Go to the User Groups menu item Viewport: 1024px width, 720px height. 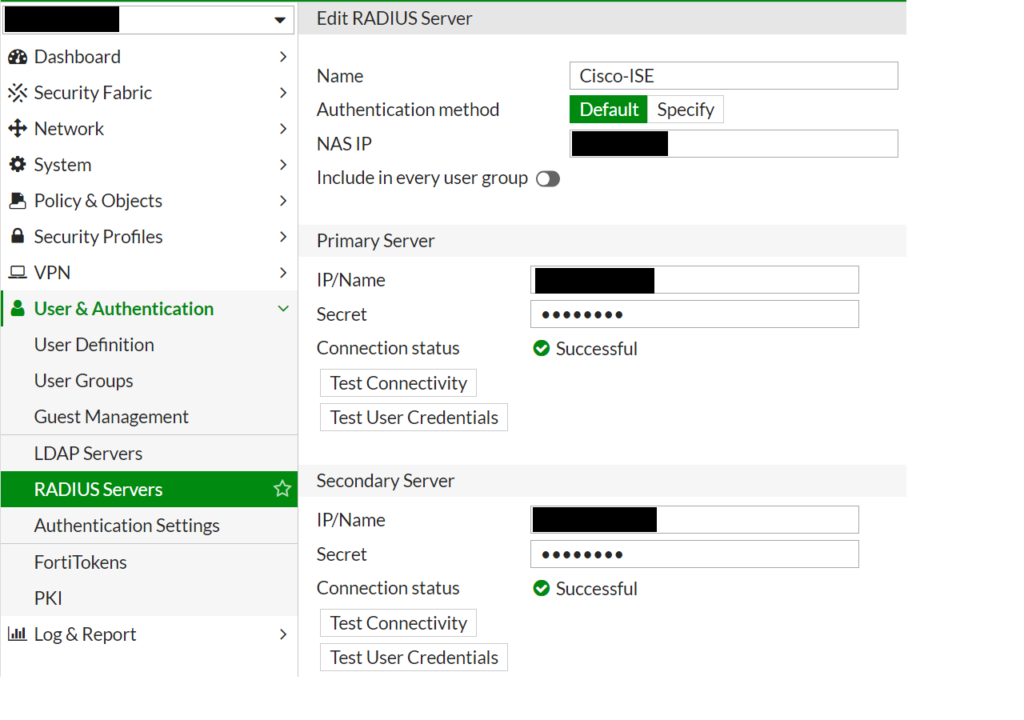(x=83, y=381)
